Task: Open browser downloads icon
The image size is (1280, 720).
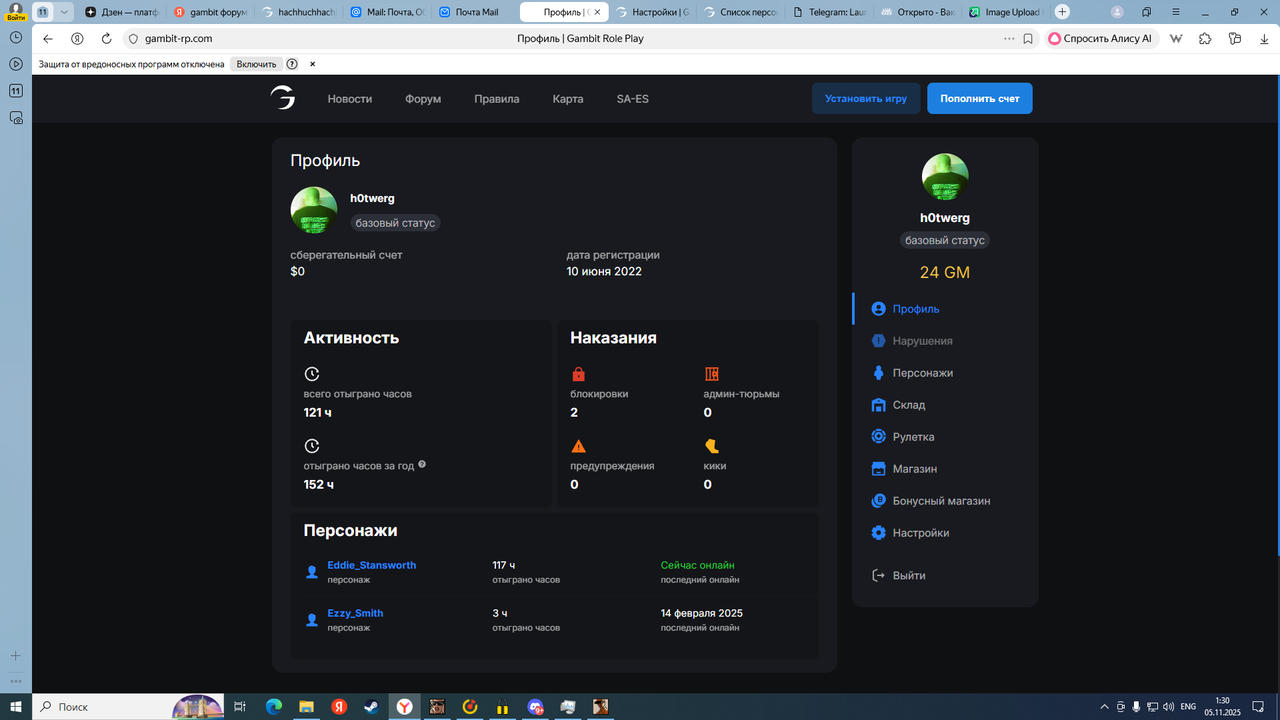Action: [x=1264, y=39]
